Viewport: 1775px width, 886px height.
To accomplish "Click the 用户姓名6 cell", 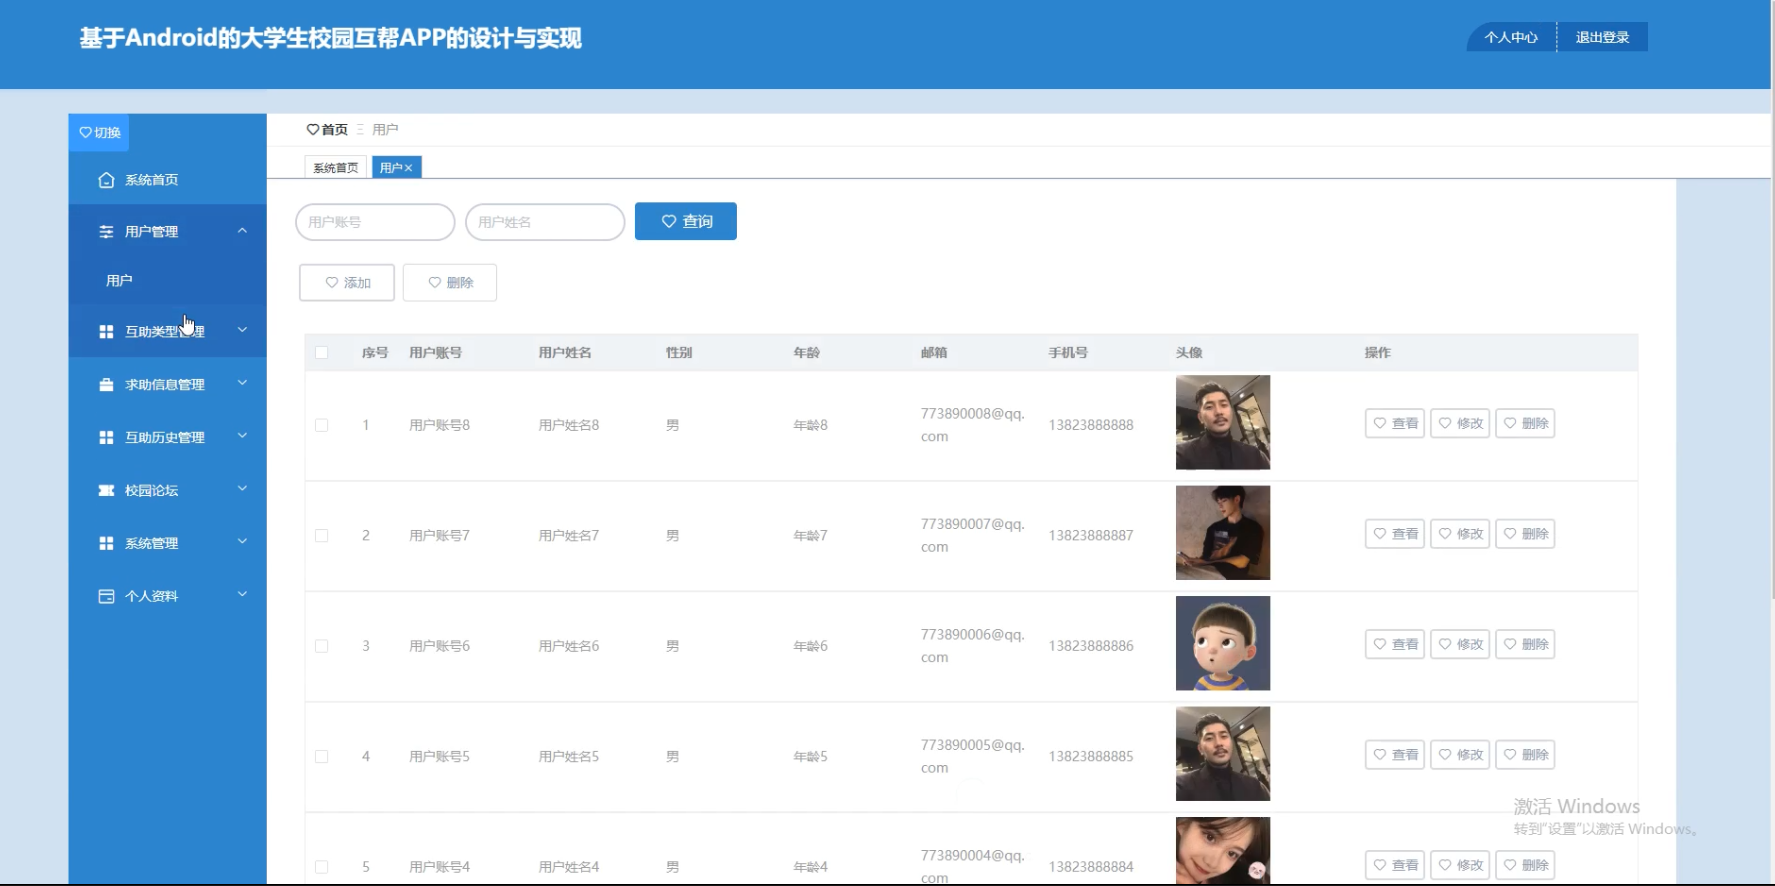I will point(569,646).
